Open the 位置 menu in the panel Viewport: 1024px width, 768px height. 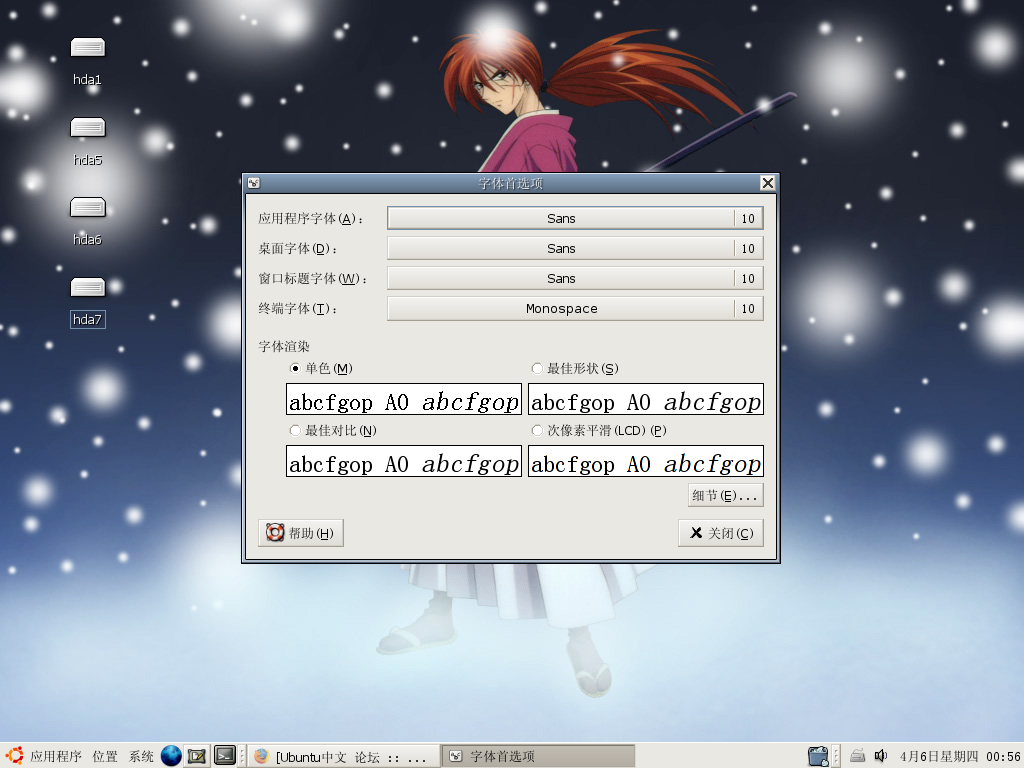(x=104, y=756)
